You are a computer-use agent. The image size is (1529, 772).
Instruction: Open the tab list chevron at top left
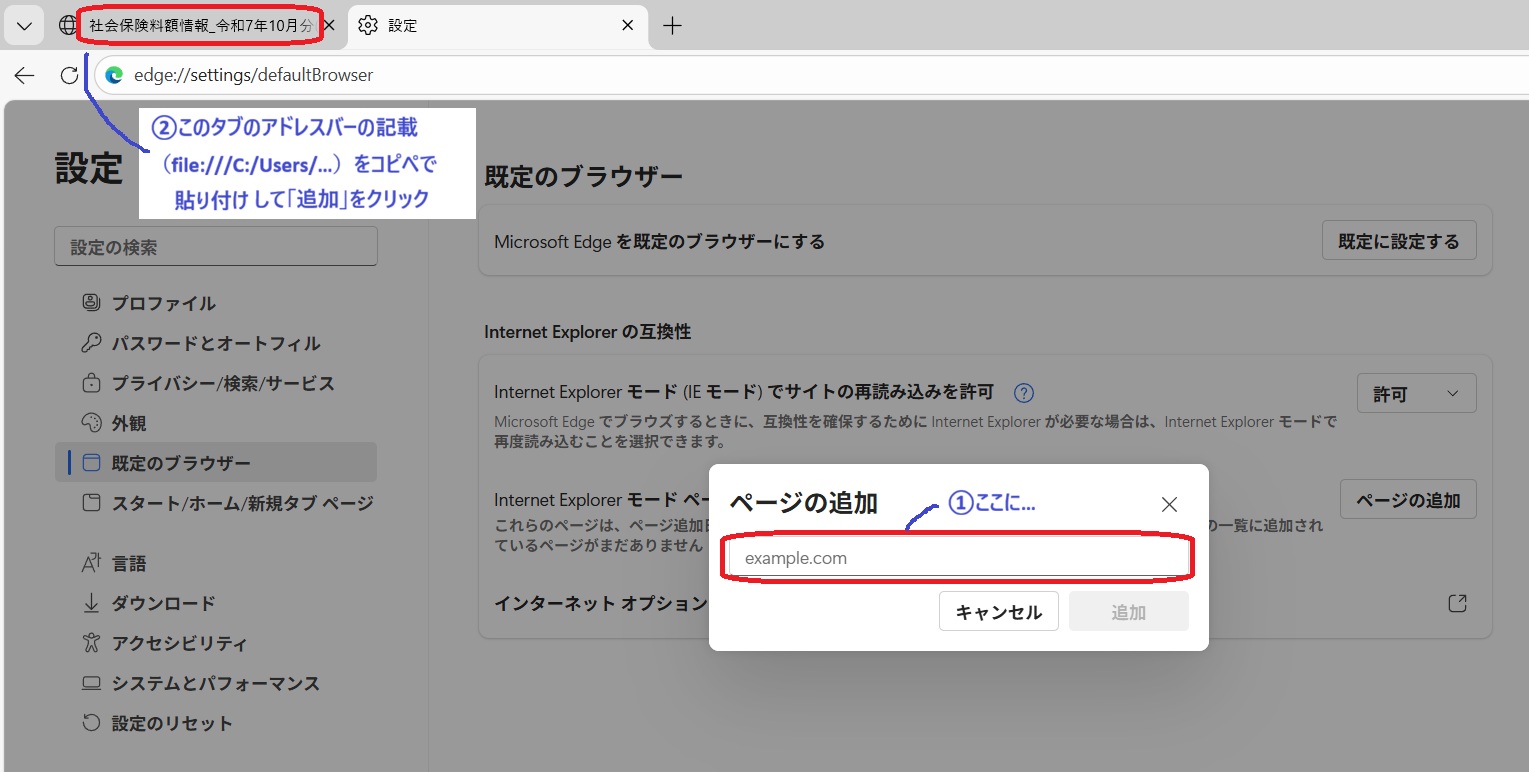tap(24, 26)
